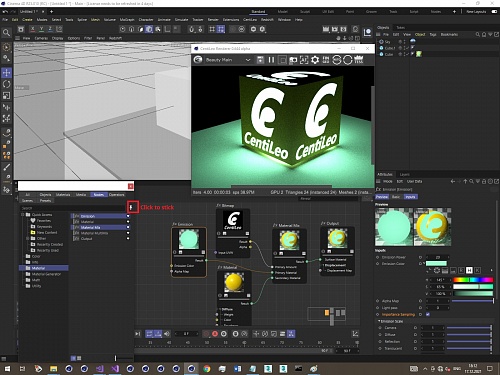Adjust the Alpha Map slider
The image size is (500, 375).
(473, 301)
